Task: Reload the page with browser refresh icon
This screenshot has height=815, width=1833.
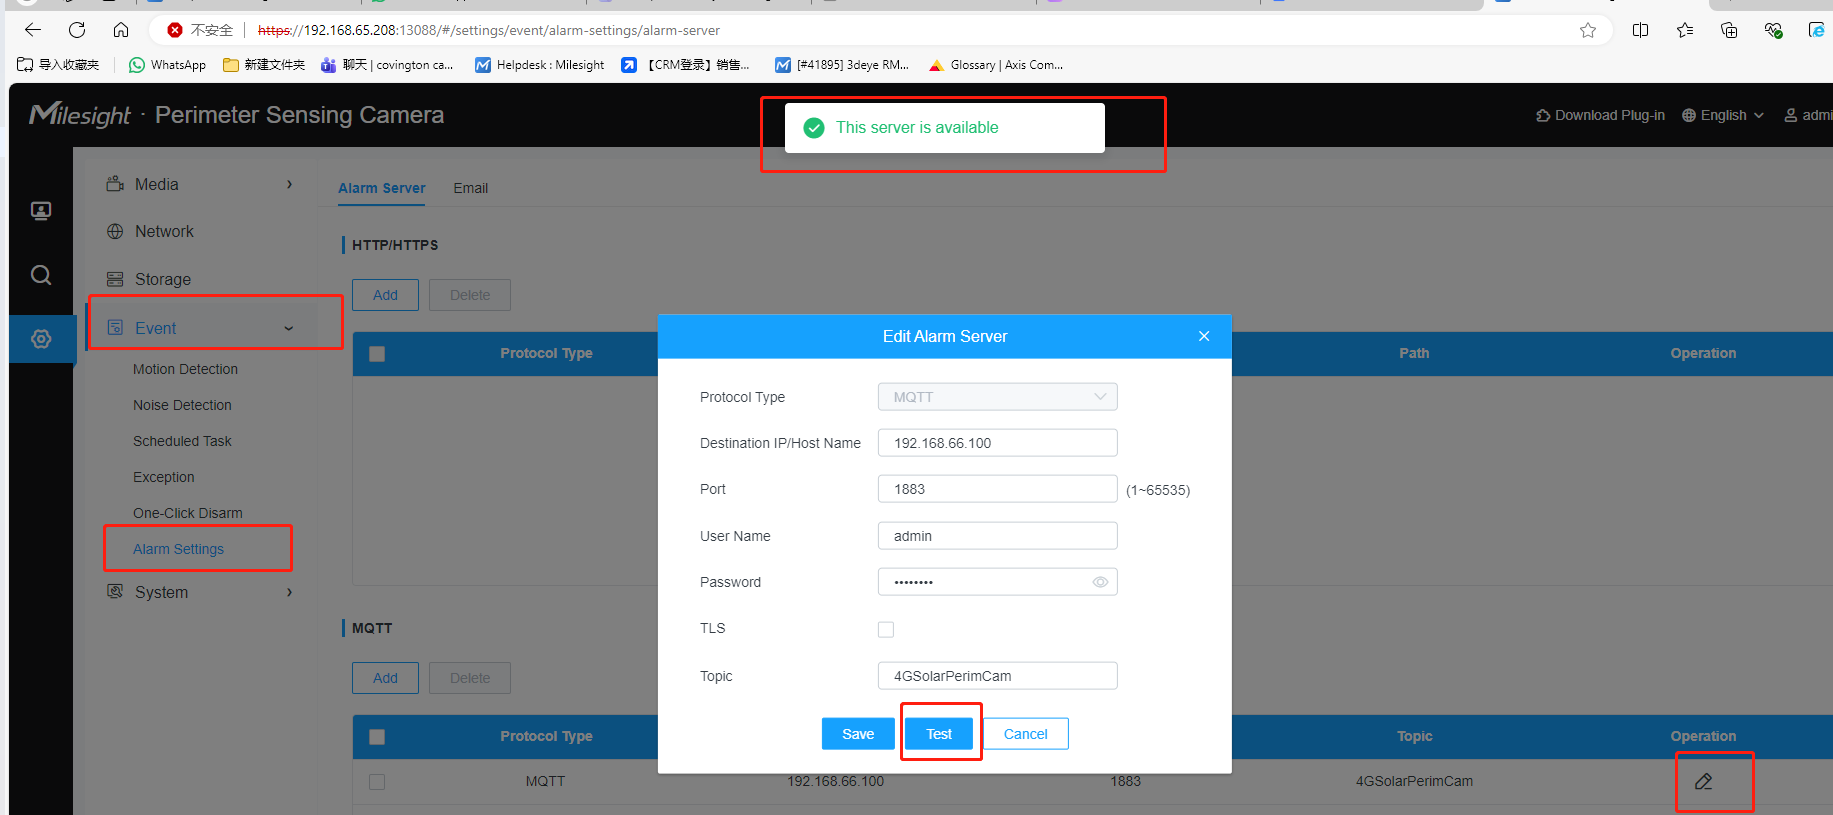Action: coord(77,30)
